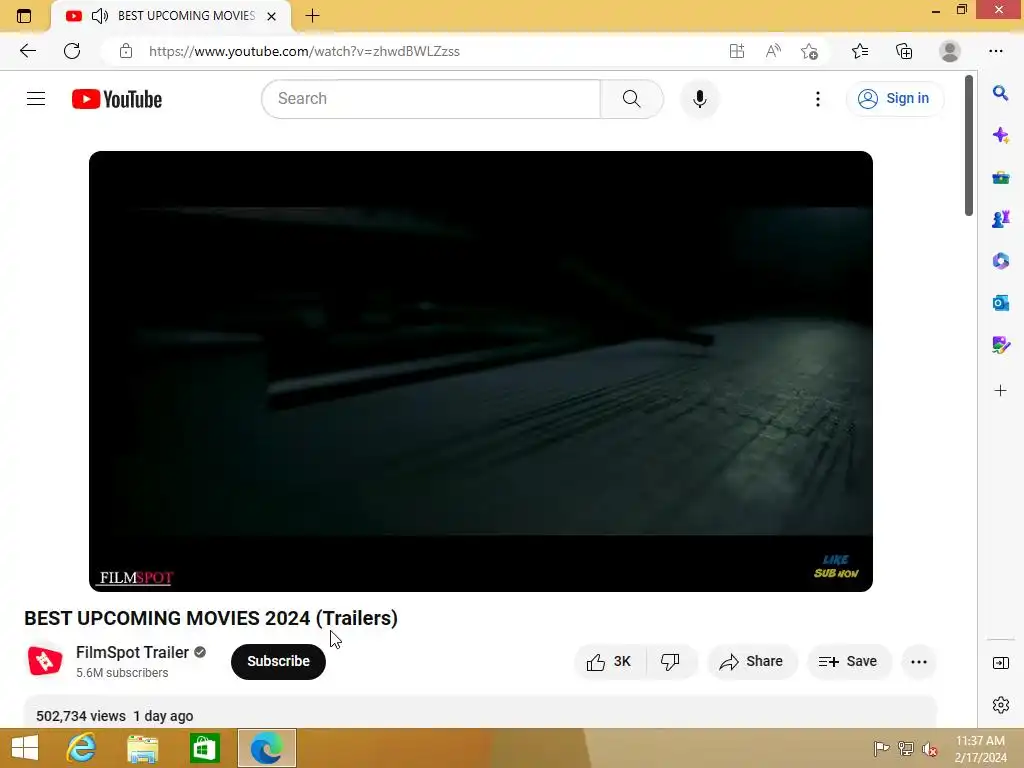The image size is (1024, 768).
Task: Open the Favorites list
Action: 860,51
